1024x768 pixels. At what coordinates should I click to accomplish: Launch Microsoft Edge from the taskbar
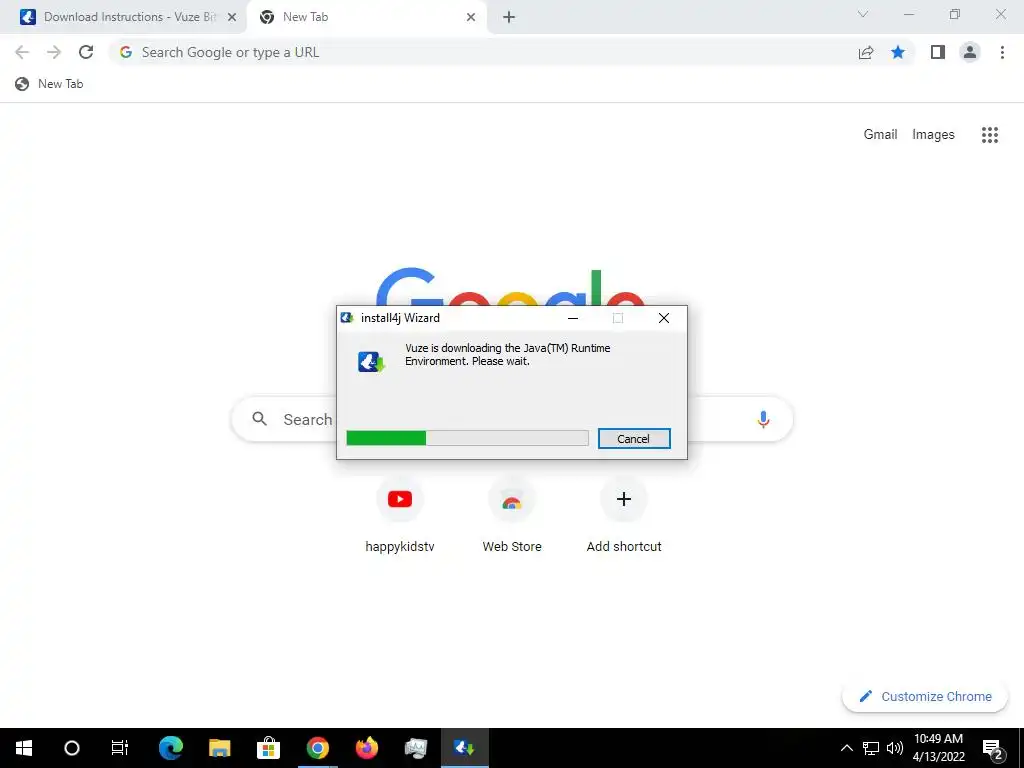[170, 748]
